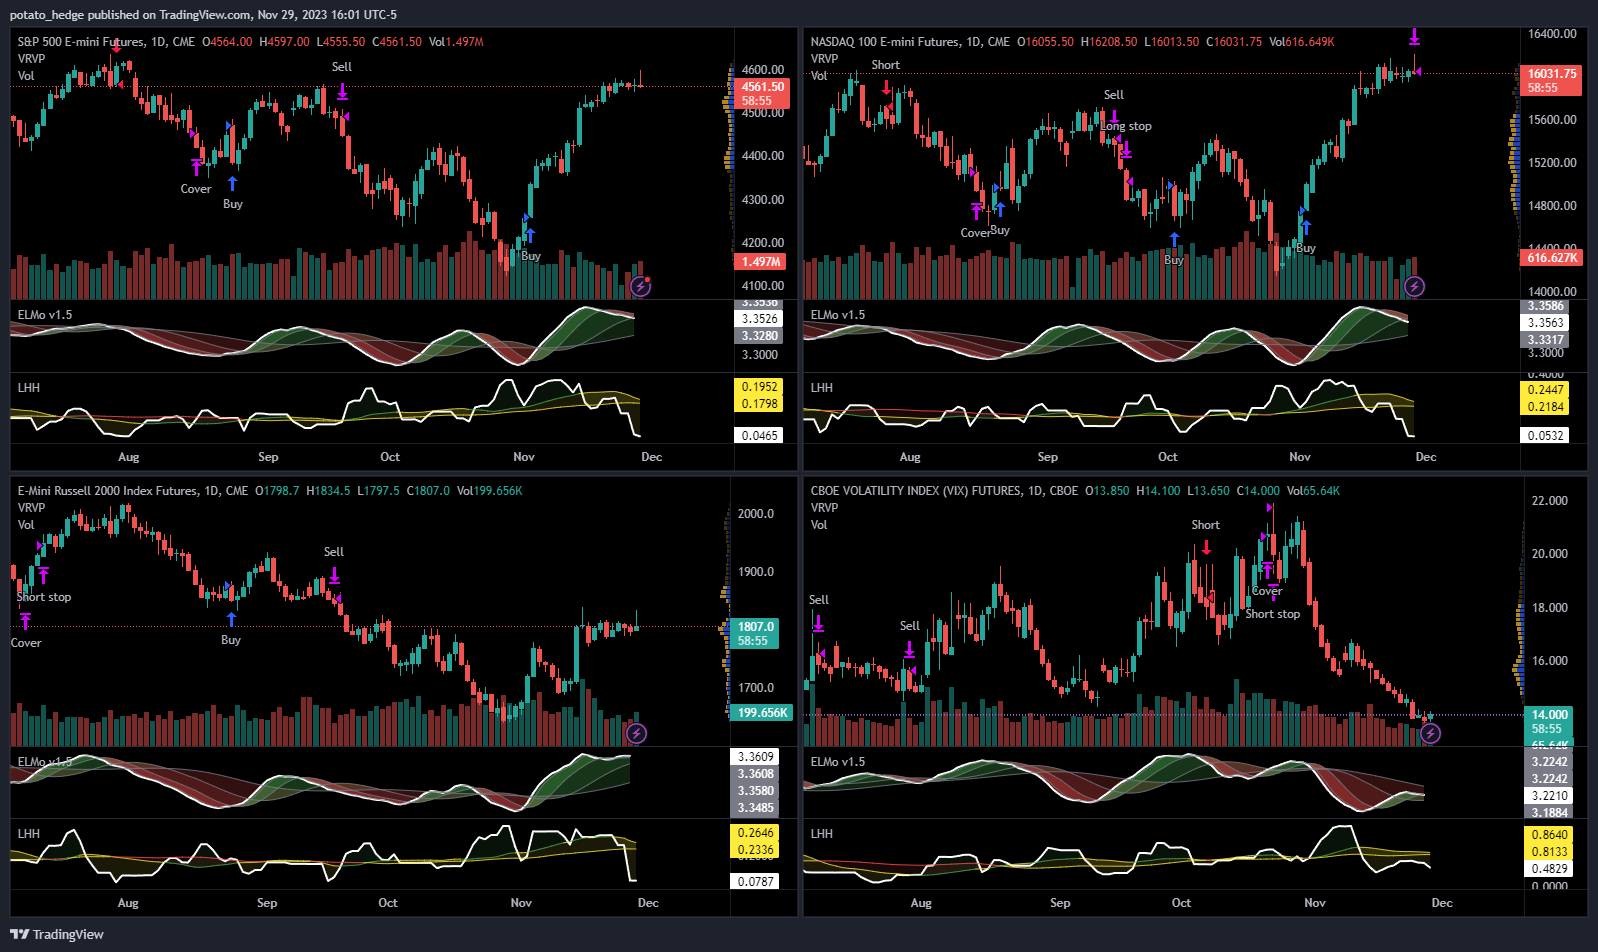
Task: Click the Sell signal label on the S&P 500 chart
Action: [x=342, y=67]
